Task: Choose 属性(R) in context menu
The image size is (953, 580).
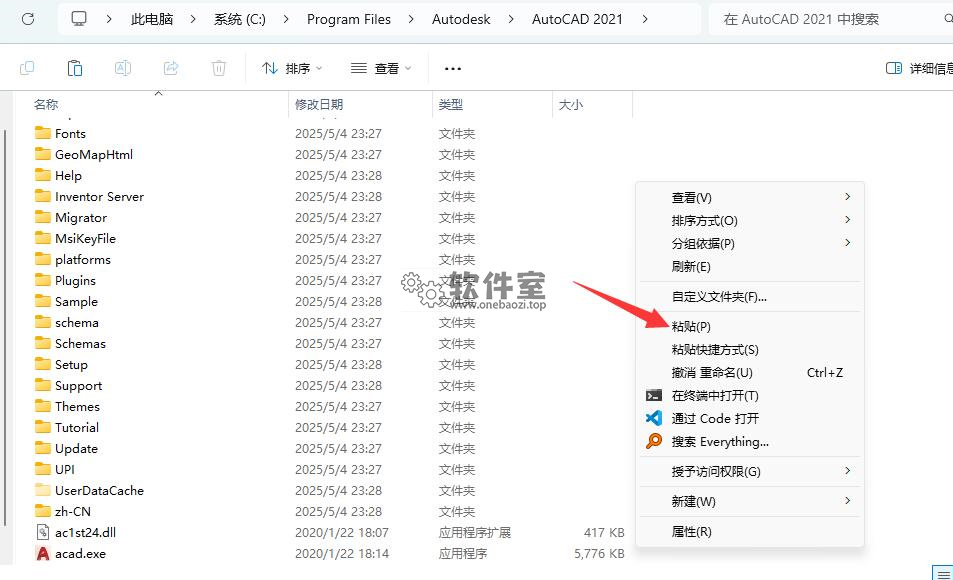Action: [750, 532]
